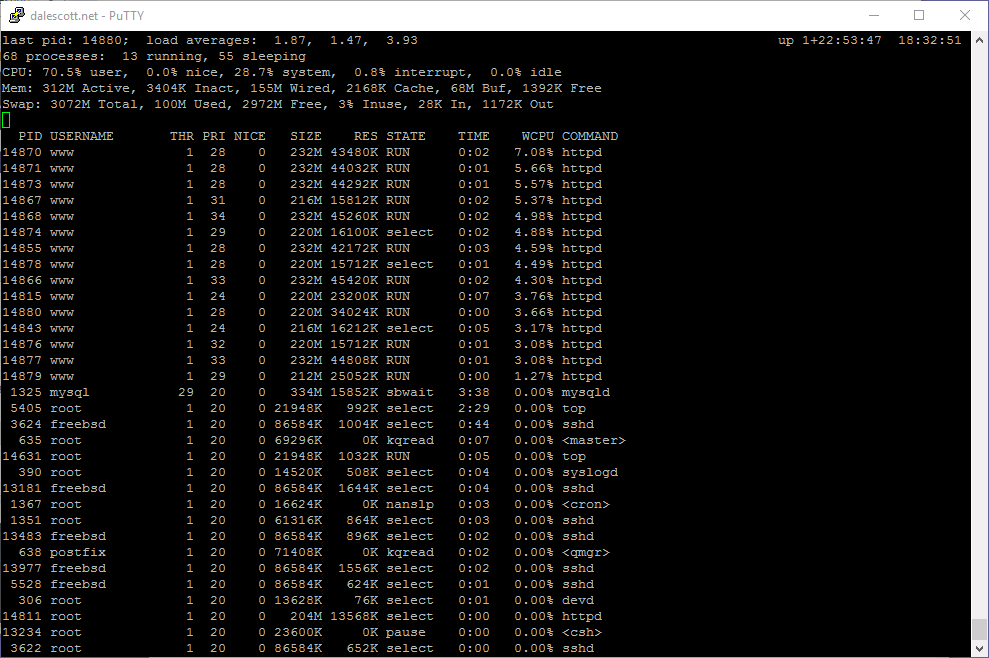Click the PRI column header
This screenshot has width=989, height=658.
coord(214,136)
